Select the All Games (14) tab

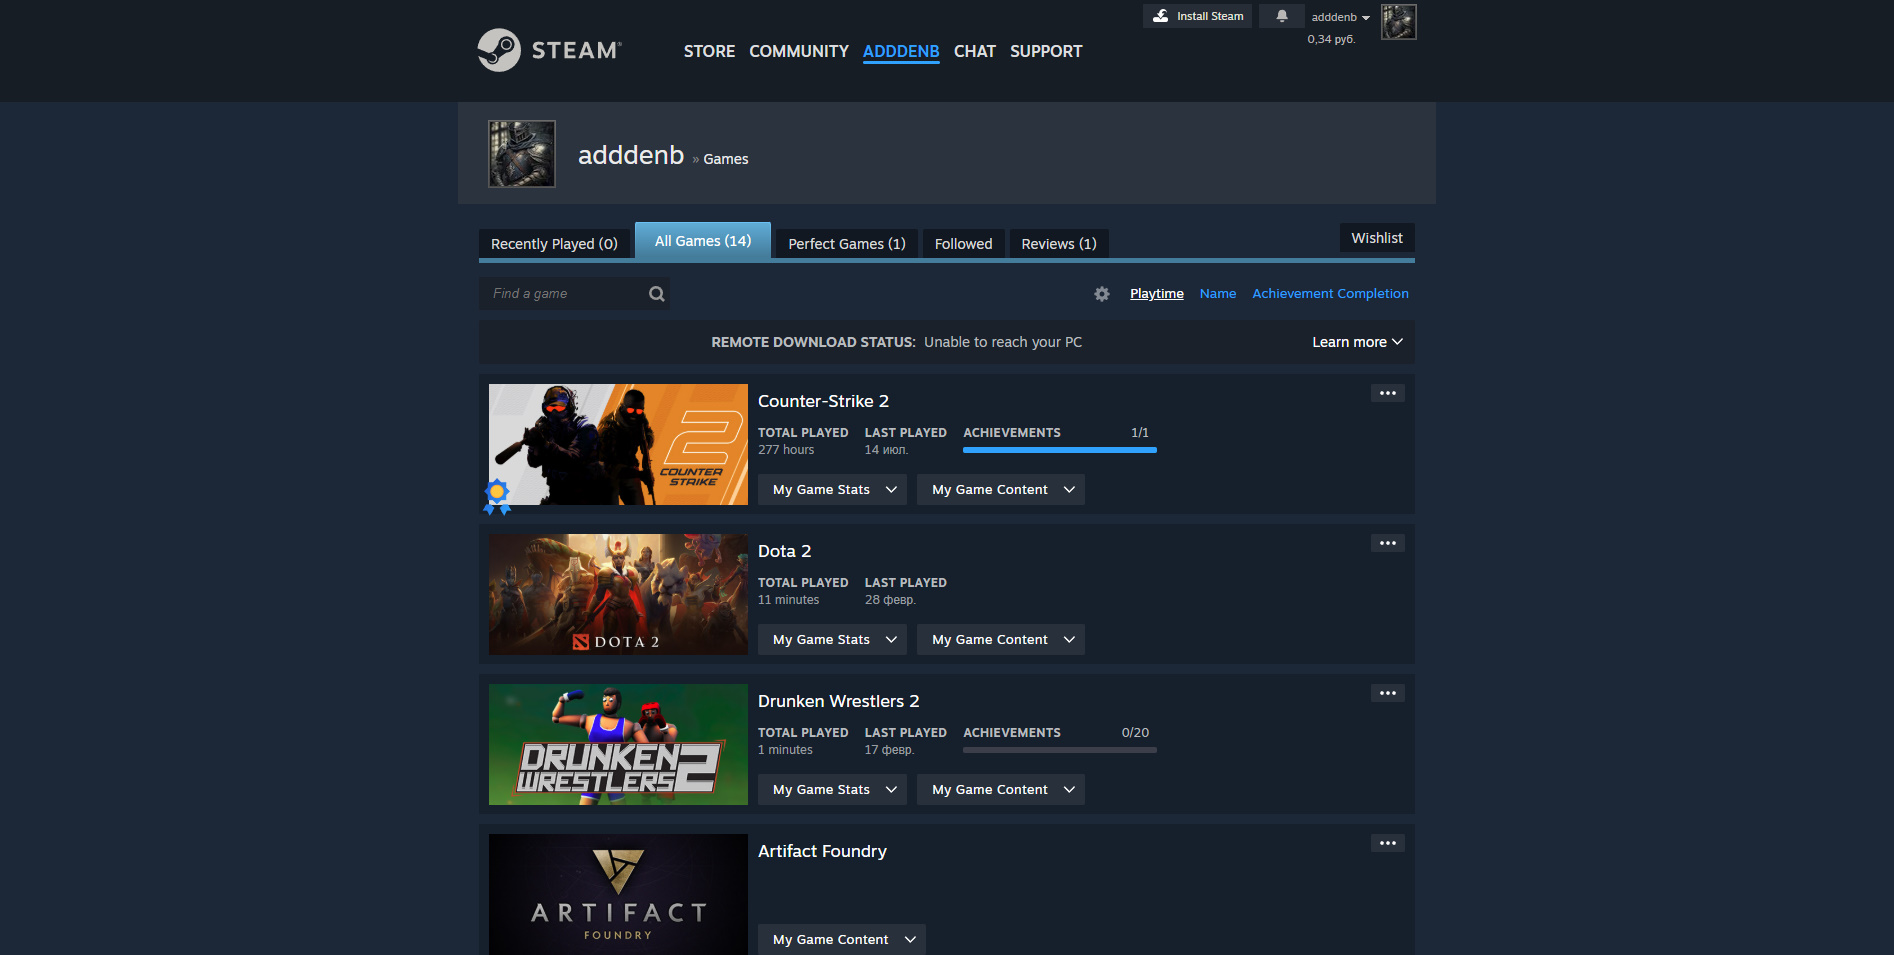click(x=703, y=241)
